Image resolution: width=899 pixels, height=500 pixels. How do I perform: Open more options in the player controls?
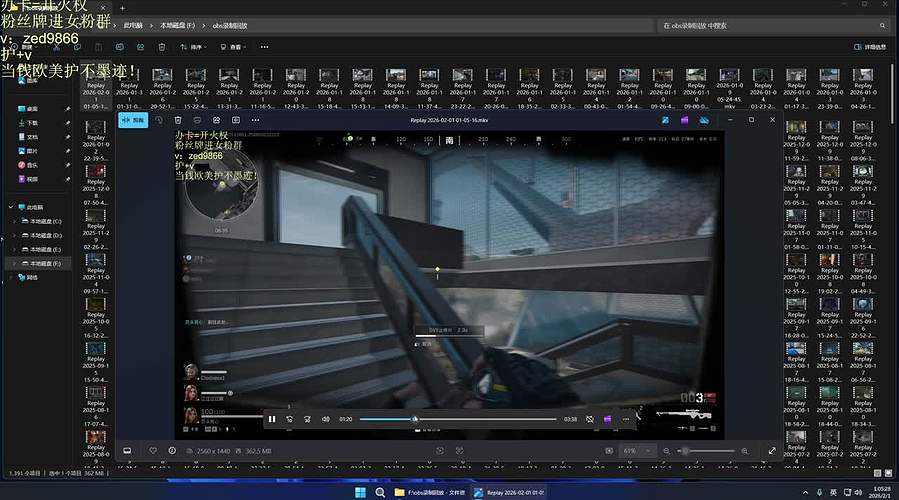pos(626,419)
